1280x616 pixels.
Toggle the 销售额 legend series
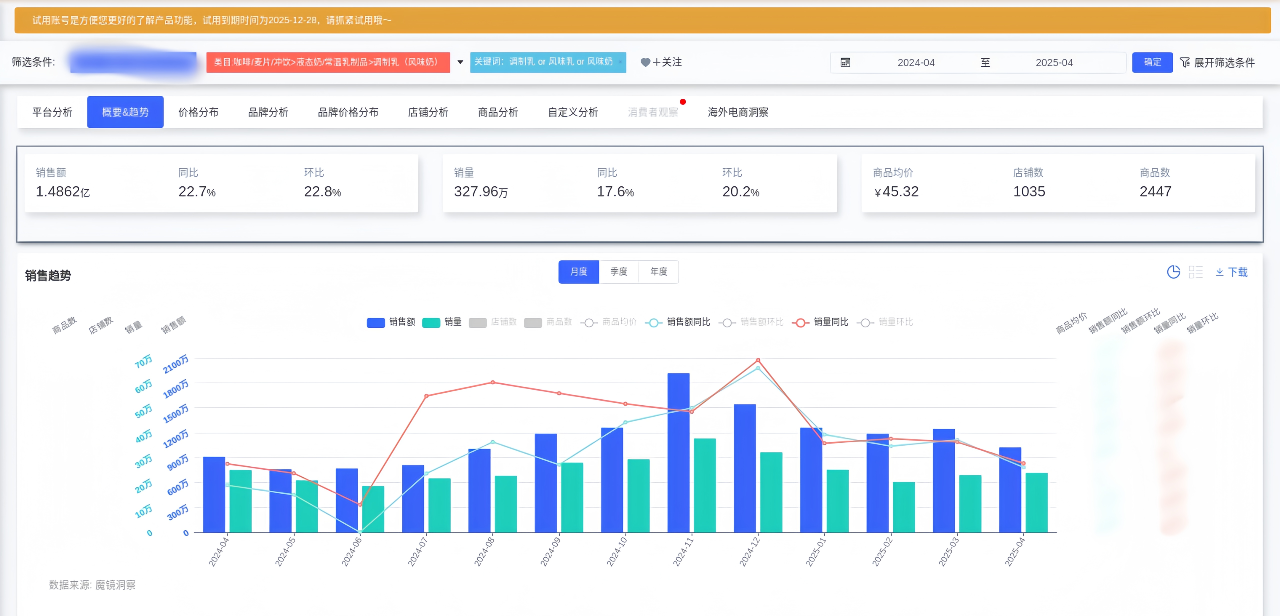(390, 322)
